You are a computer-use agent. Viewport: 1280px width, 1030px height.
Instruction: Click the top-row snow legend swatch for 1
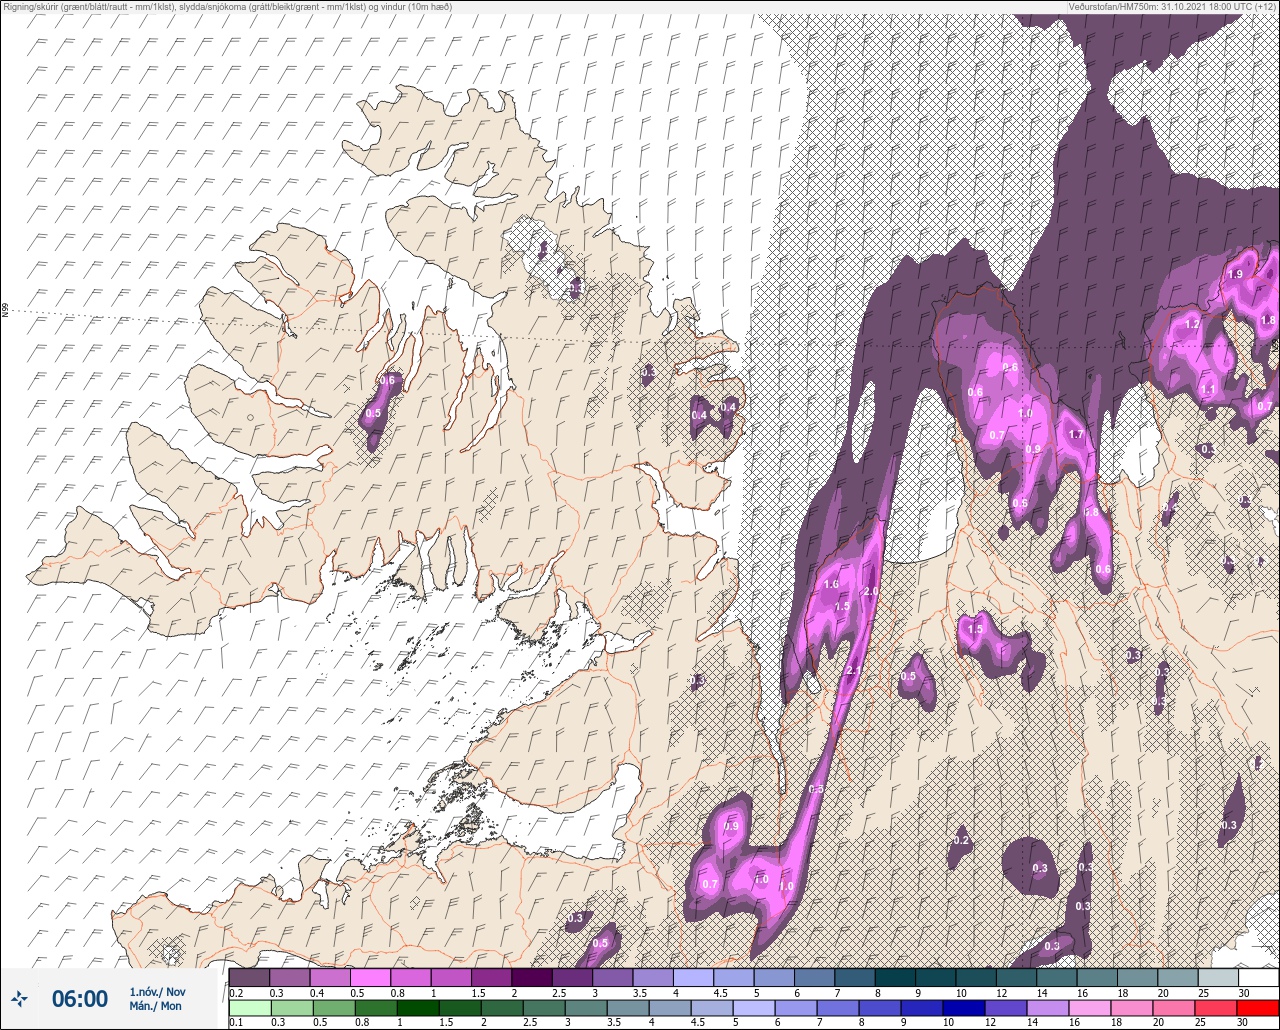point(451,977)
